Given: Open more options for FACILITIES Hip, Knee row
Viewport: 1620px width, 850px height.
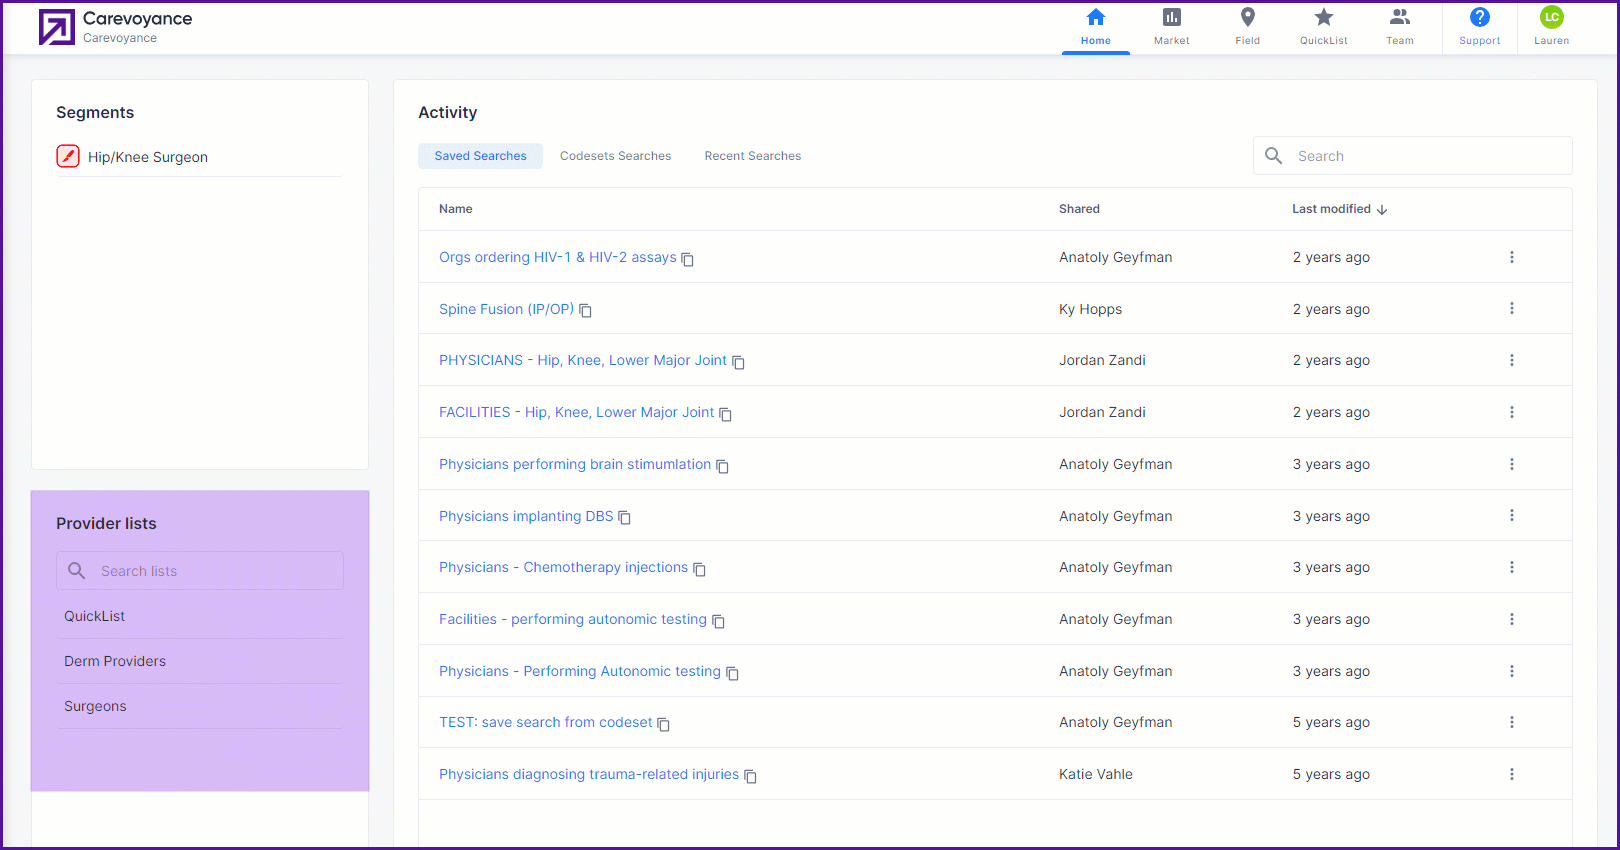Looking at the screenshot, I should (1512, 412).
